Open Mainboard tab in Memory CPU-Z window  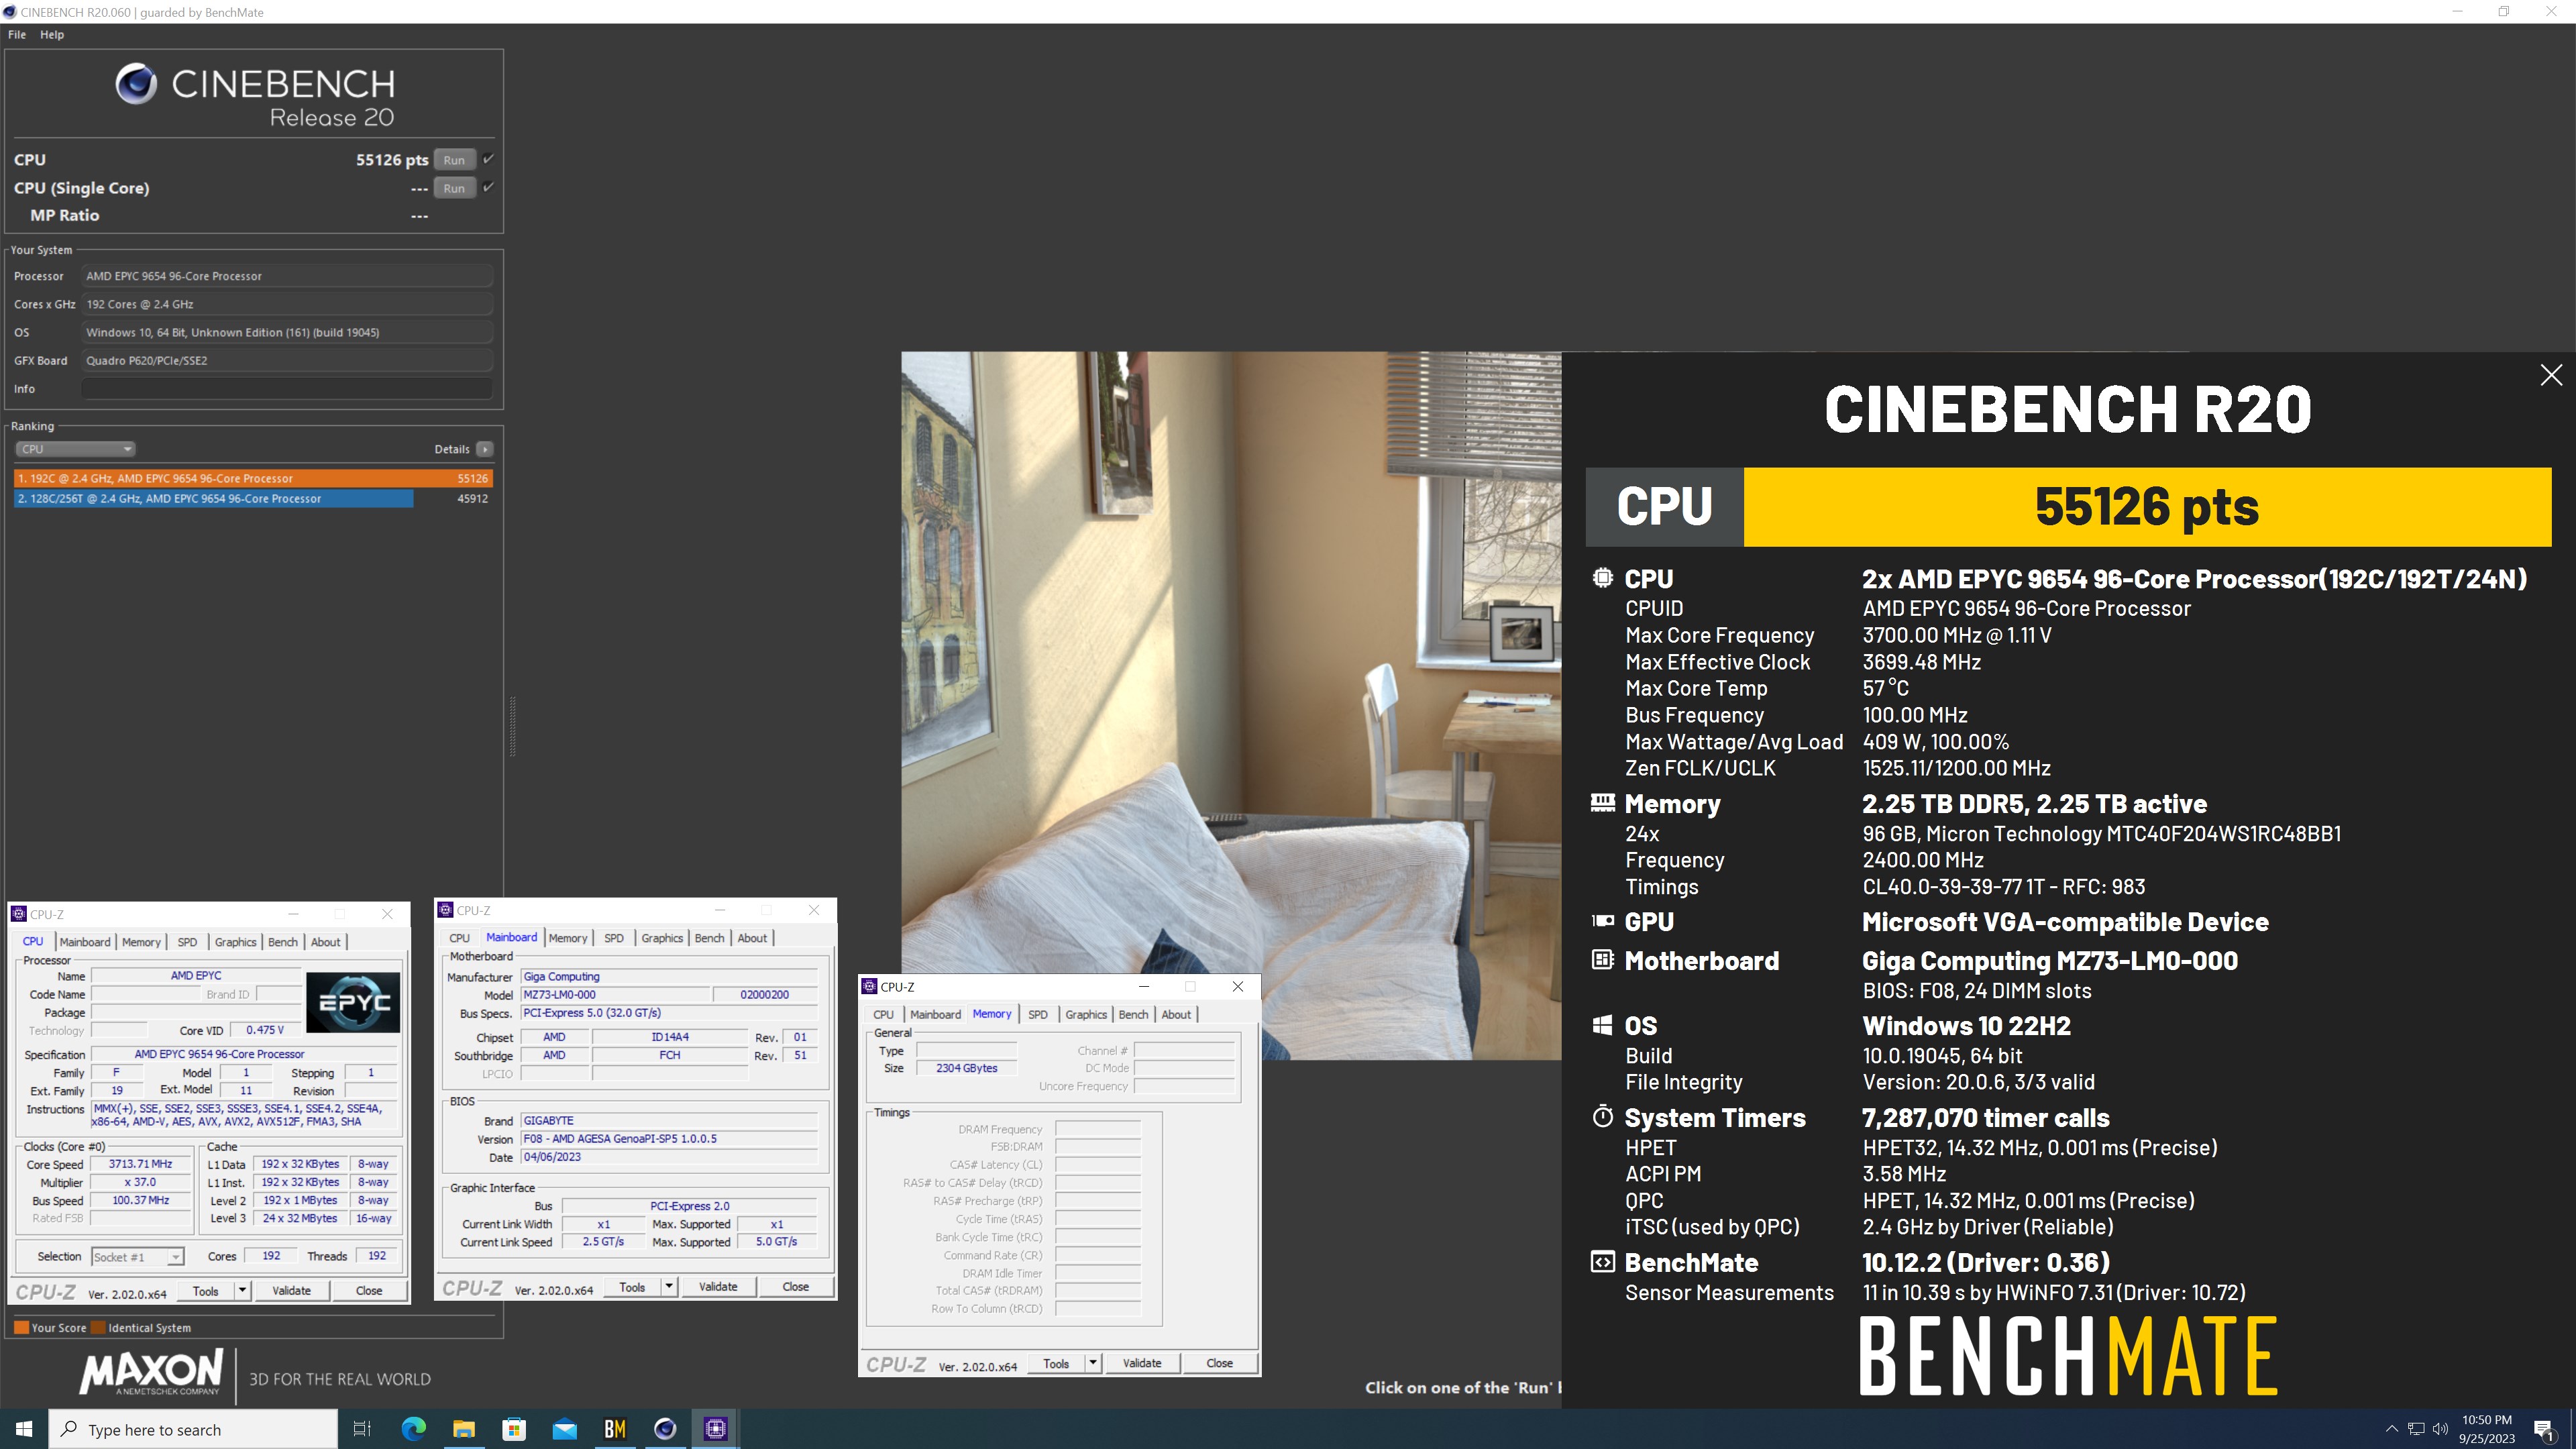point(935,1014)
